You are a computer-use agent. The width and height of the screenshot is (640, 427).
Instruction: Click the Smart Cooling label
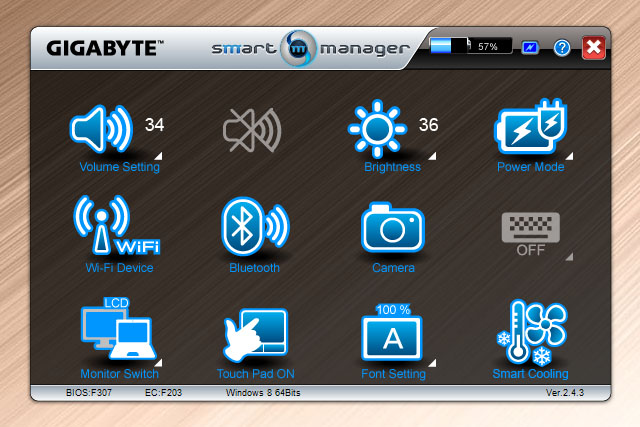pyautogui.click(x=530, y=374)
